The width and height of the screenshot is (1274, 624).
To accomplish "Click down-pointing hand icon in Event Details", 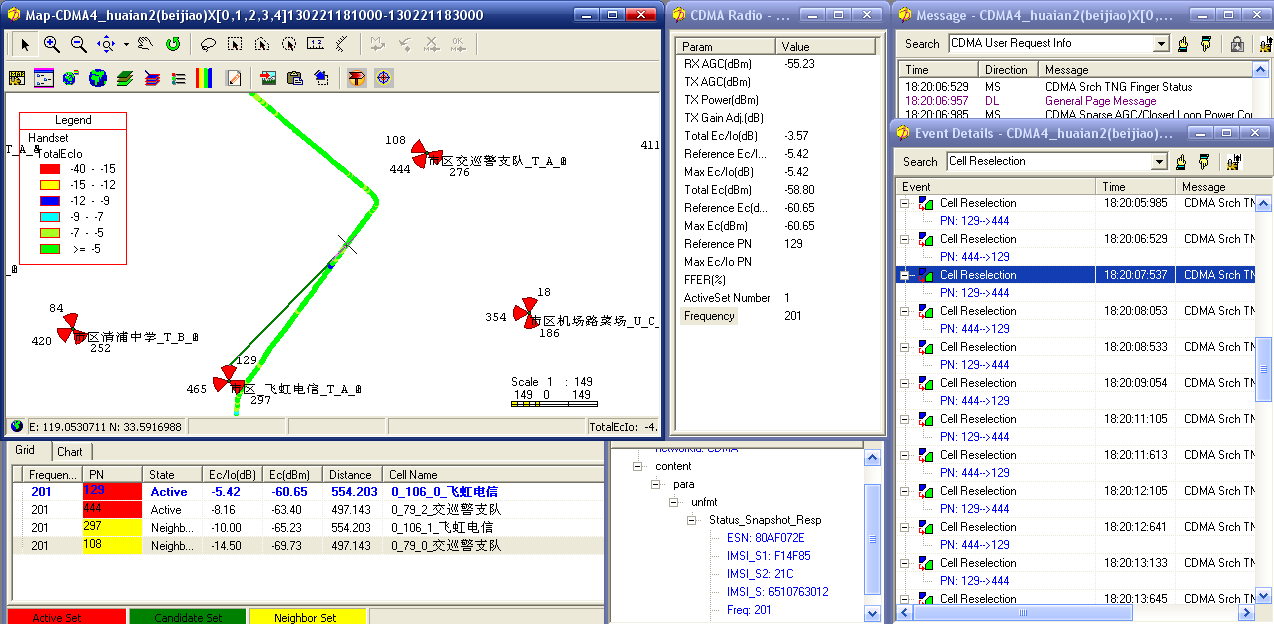I will click(x=1205, y=161).
